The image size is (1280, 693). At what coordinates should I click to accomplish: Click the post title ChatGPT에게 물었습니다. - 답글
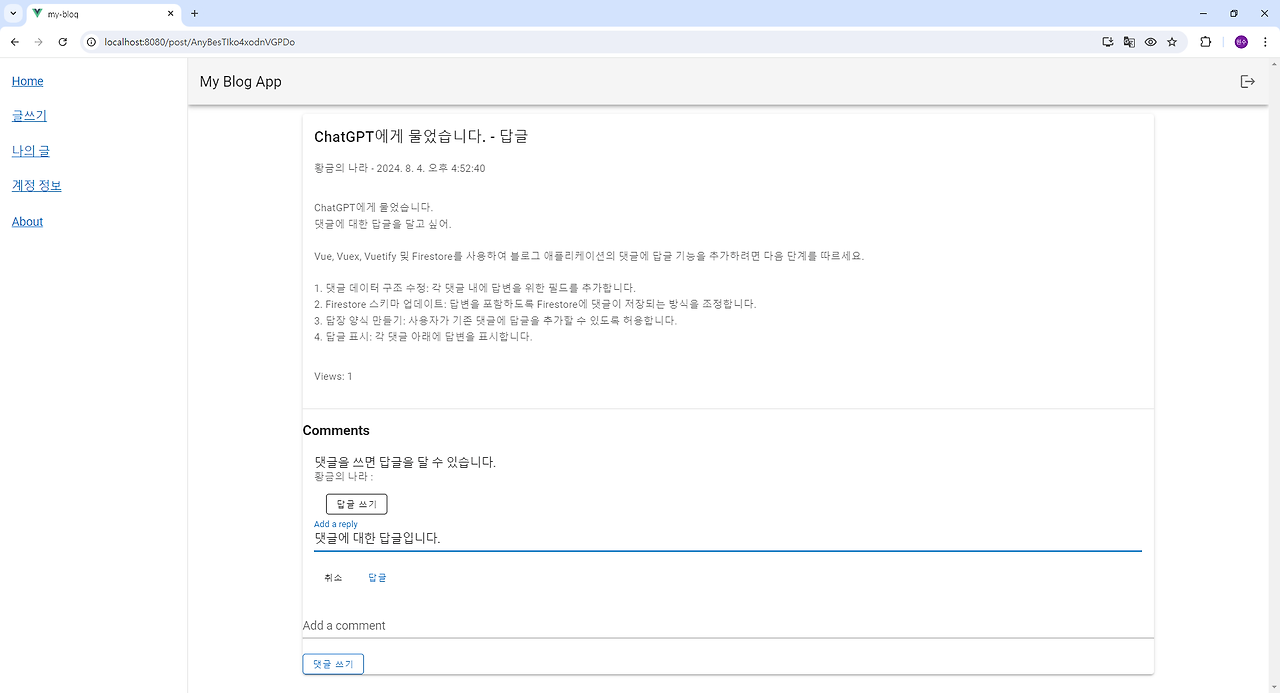tap(421, 136)
